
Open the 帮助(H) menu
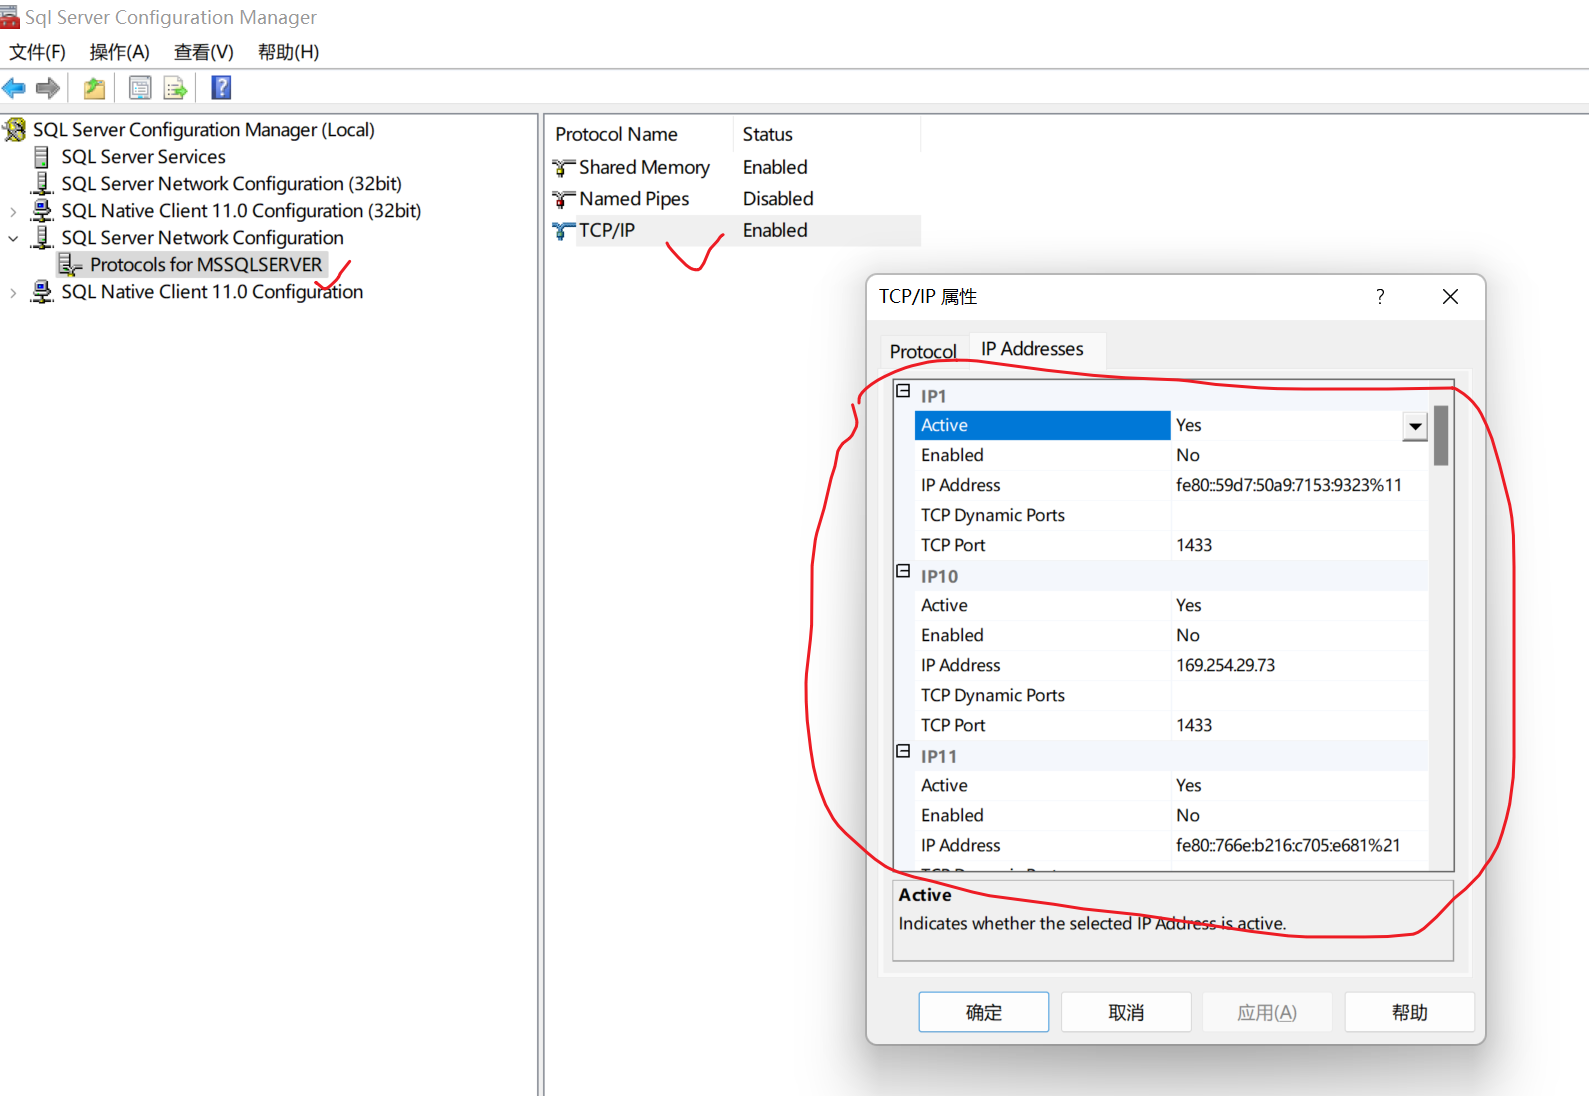pyautogui.click(x=288, y=52)
